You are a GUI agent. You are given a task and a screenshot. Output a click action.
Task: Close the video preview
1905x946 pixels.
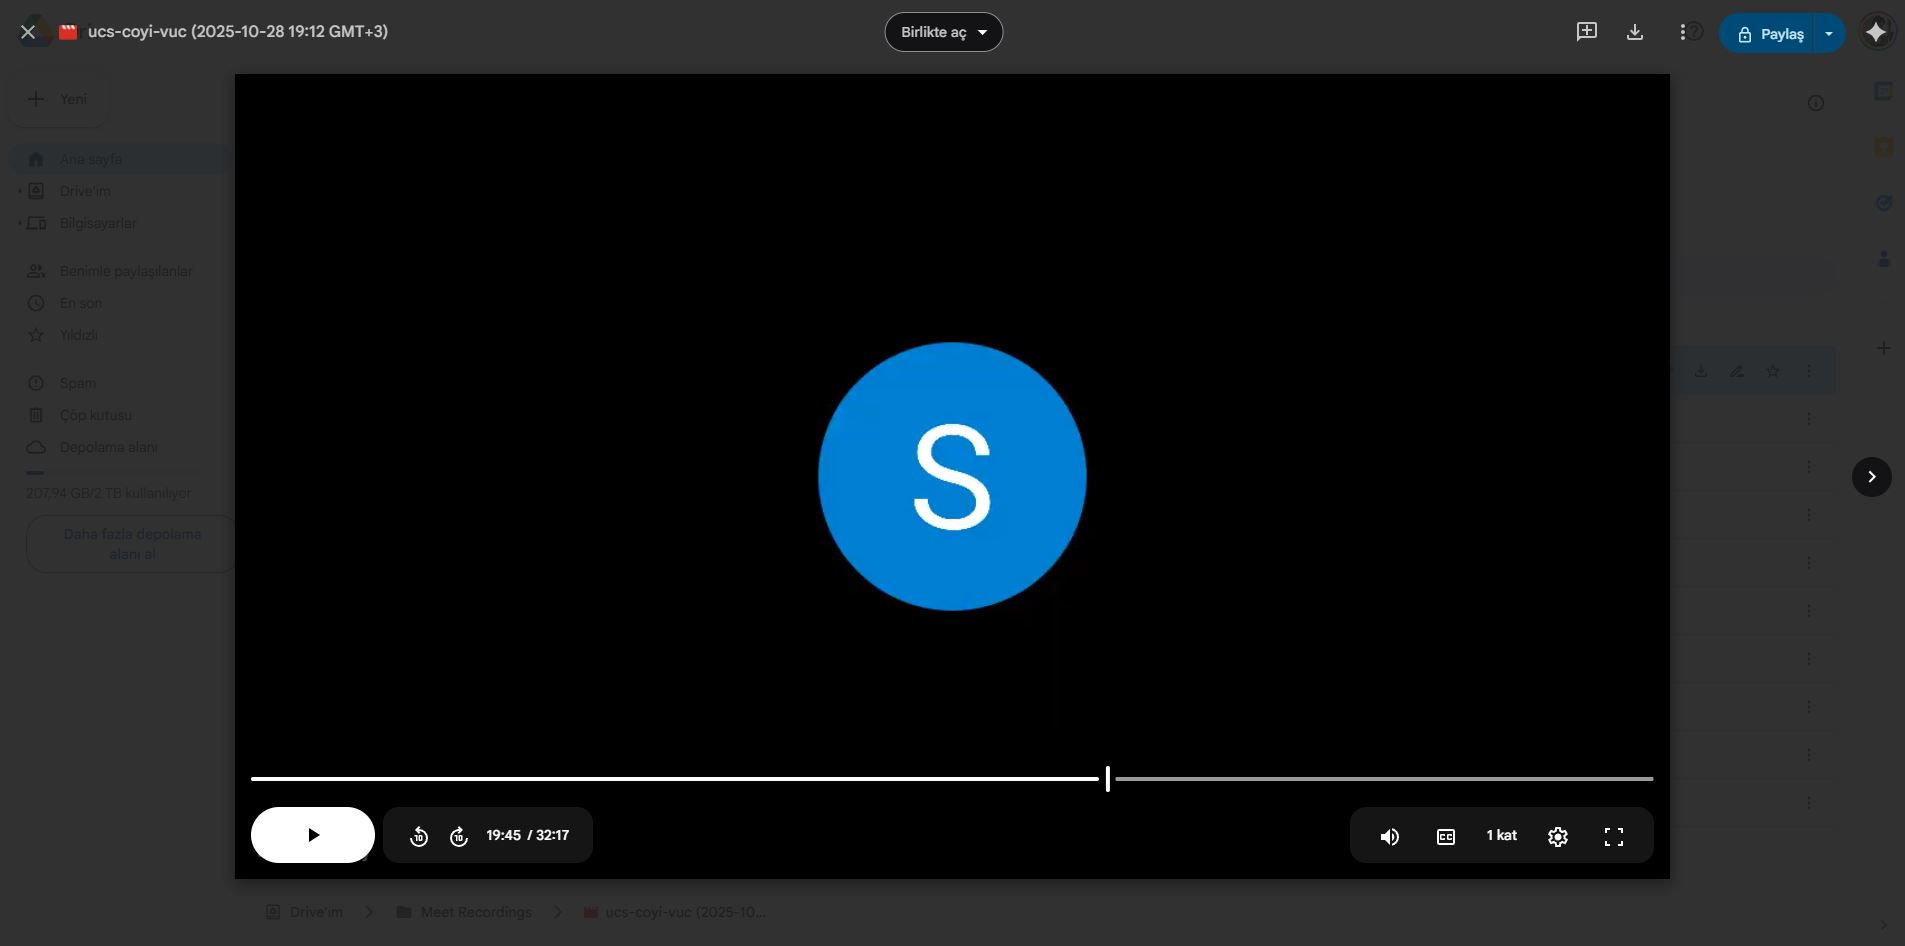(x=28, y=32)
